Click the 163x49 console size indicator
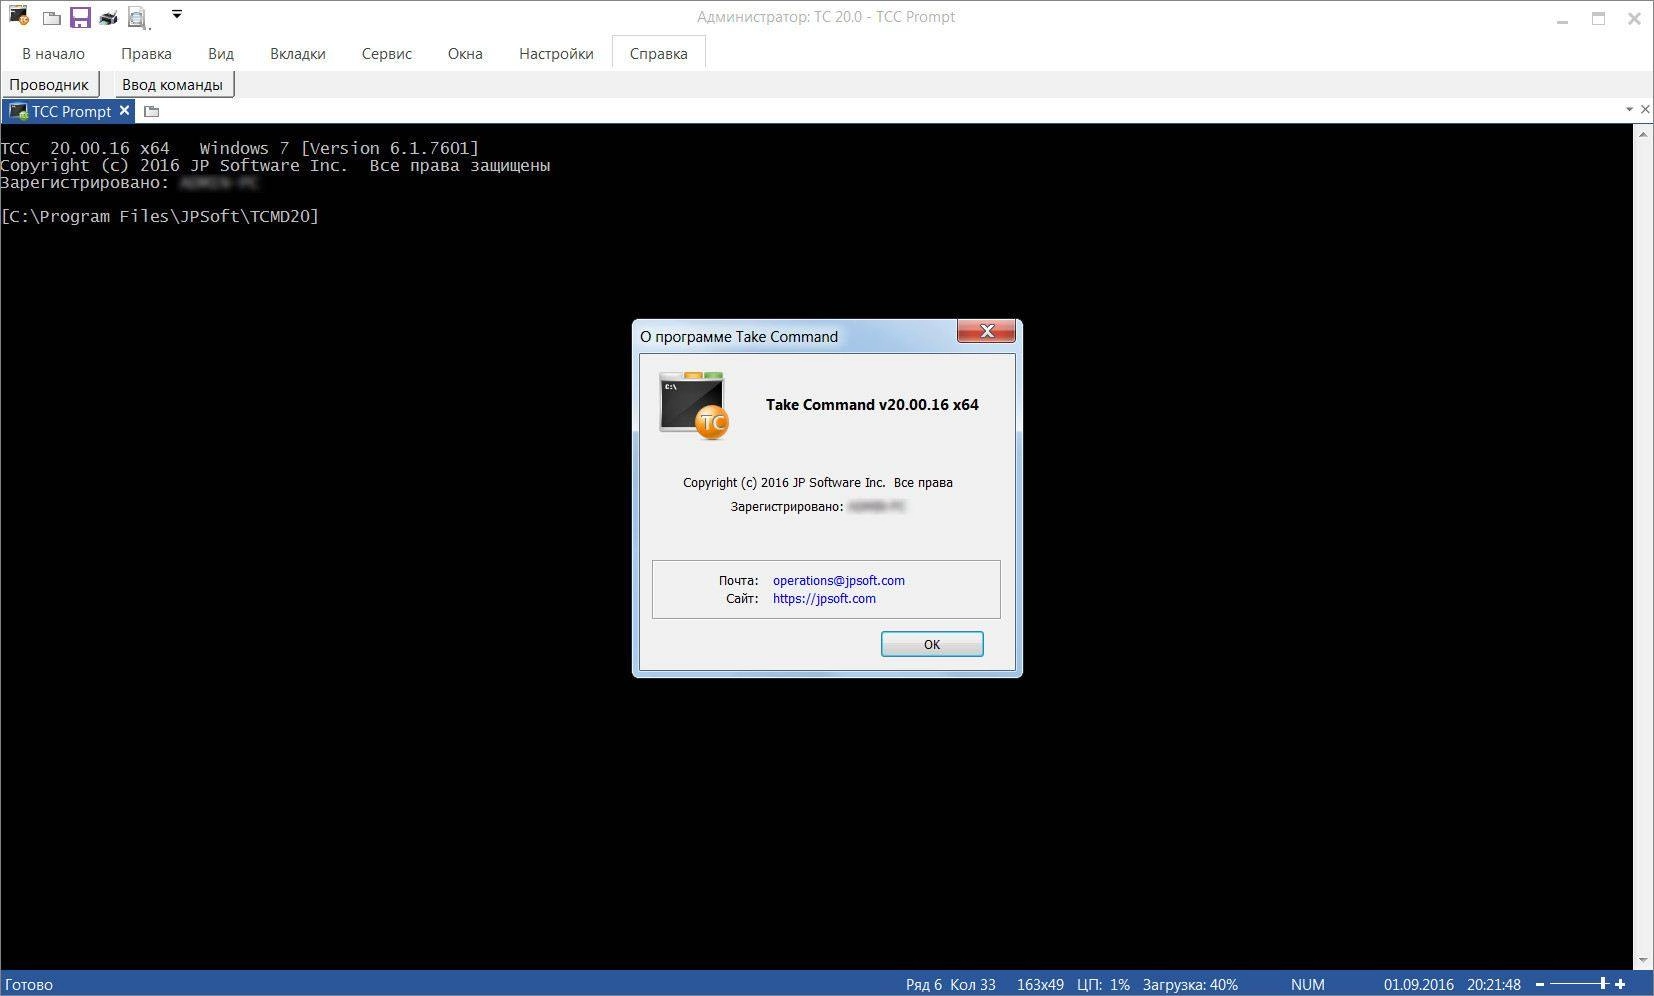The height and width of the screenshot is (996, 1654). coord(1040,984)
